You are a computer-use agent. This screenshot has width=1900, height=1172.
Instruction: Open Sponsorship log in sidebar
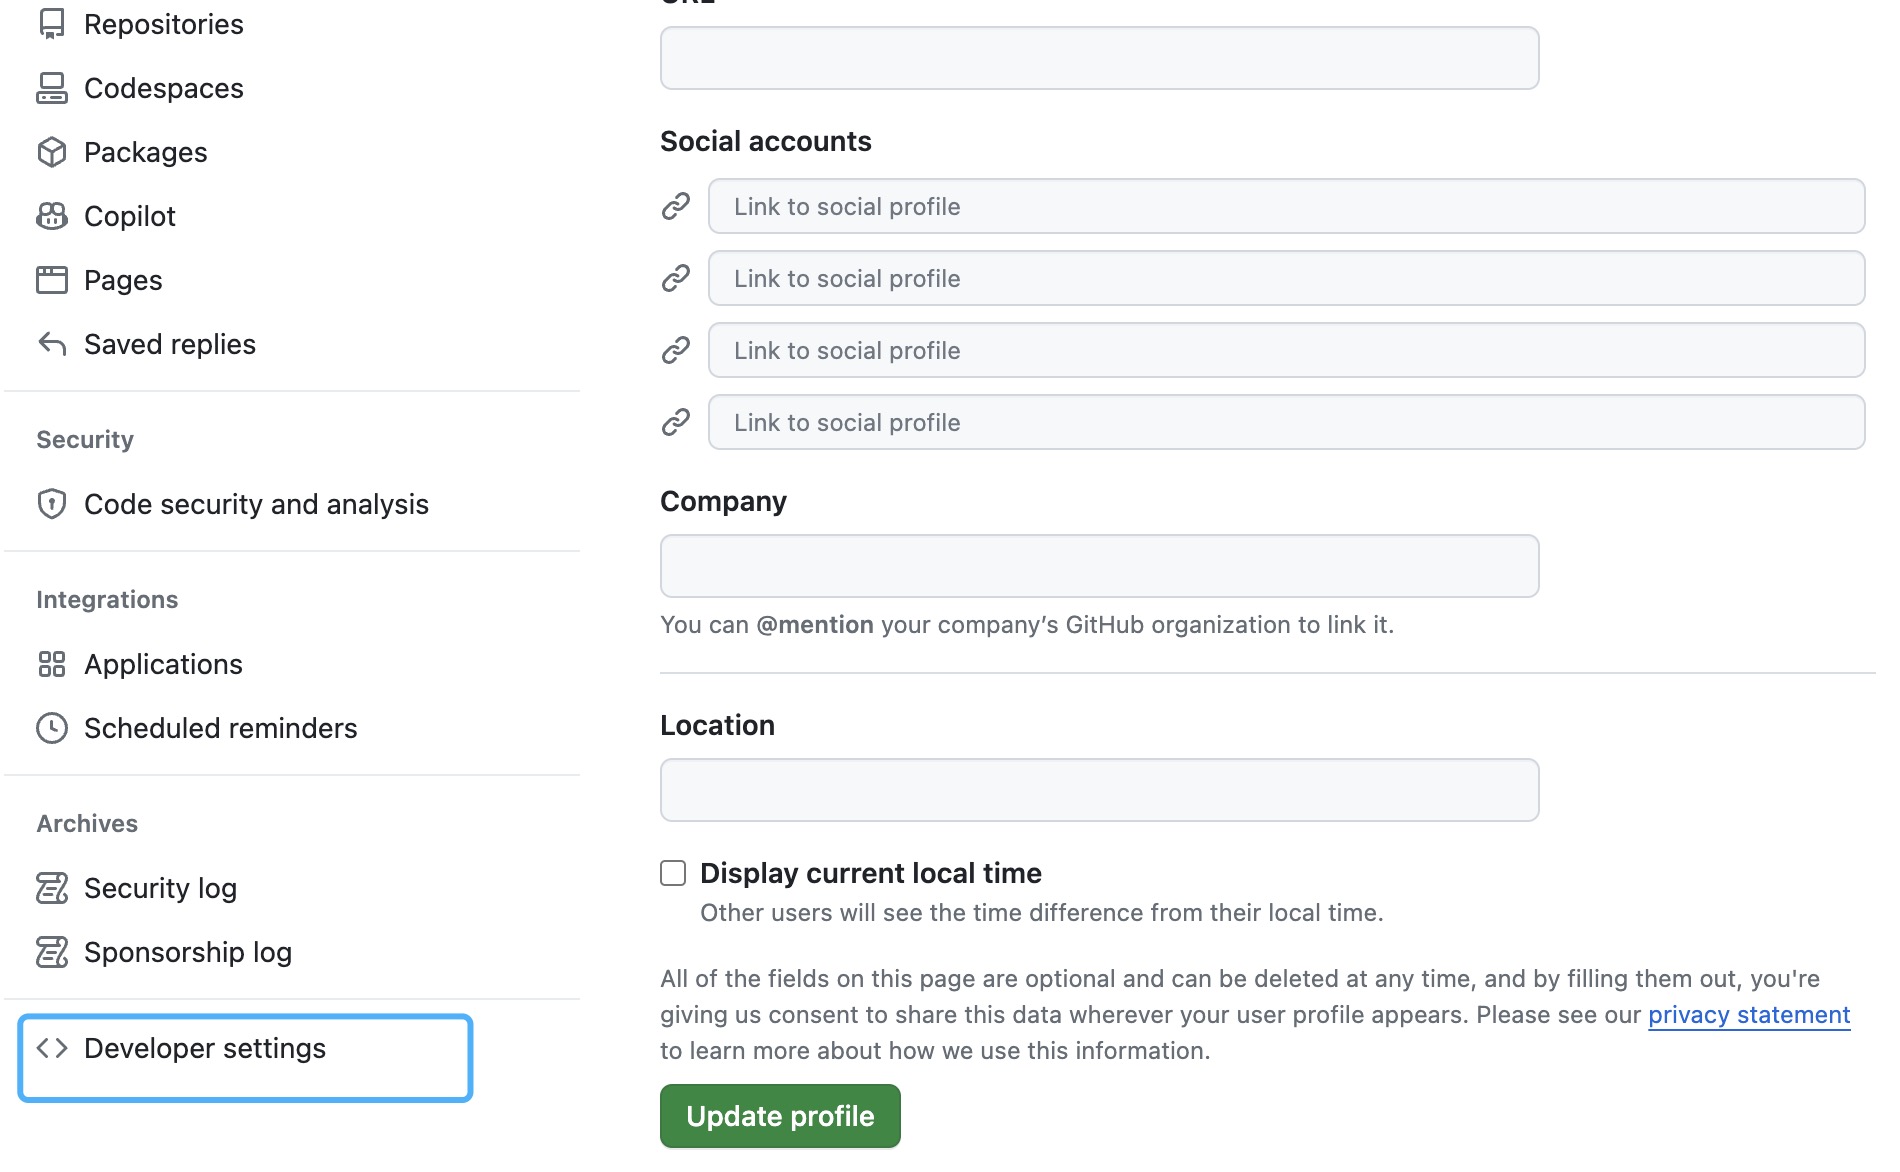click(x=187, y=952)
